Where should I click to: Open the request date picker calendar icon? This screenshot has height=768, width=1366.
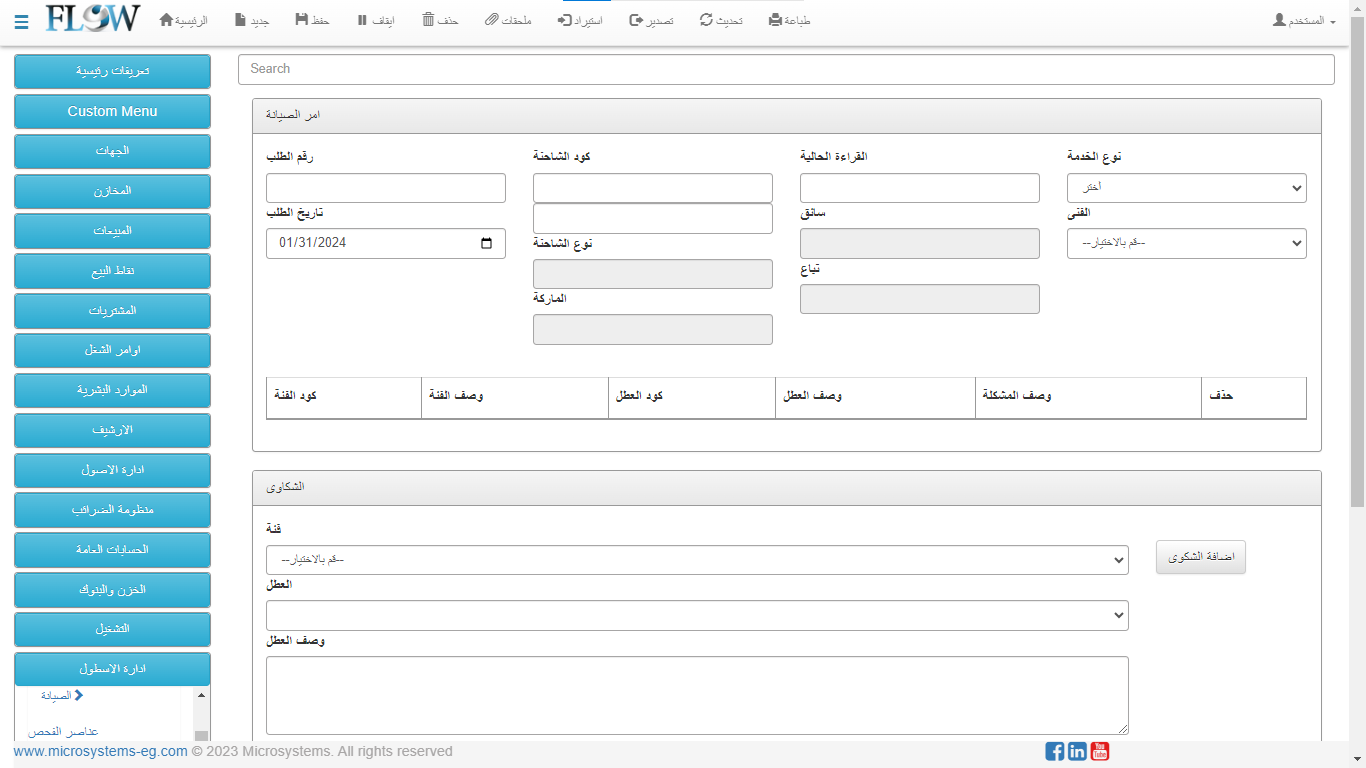click(486, 243)
